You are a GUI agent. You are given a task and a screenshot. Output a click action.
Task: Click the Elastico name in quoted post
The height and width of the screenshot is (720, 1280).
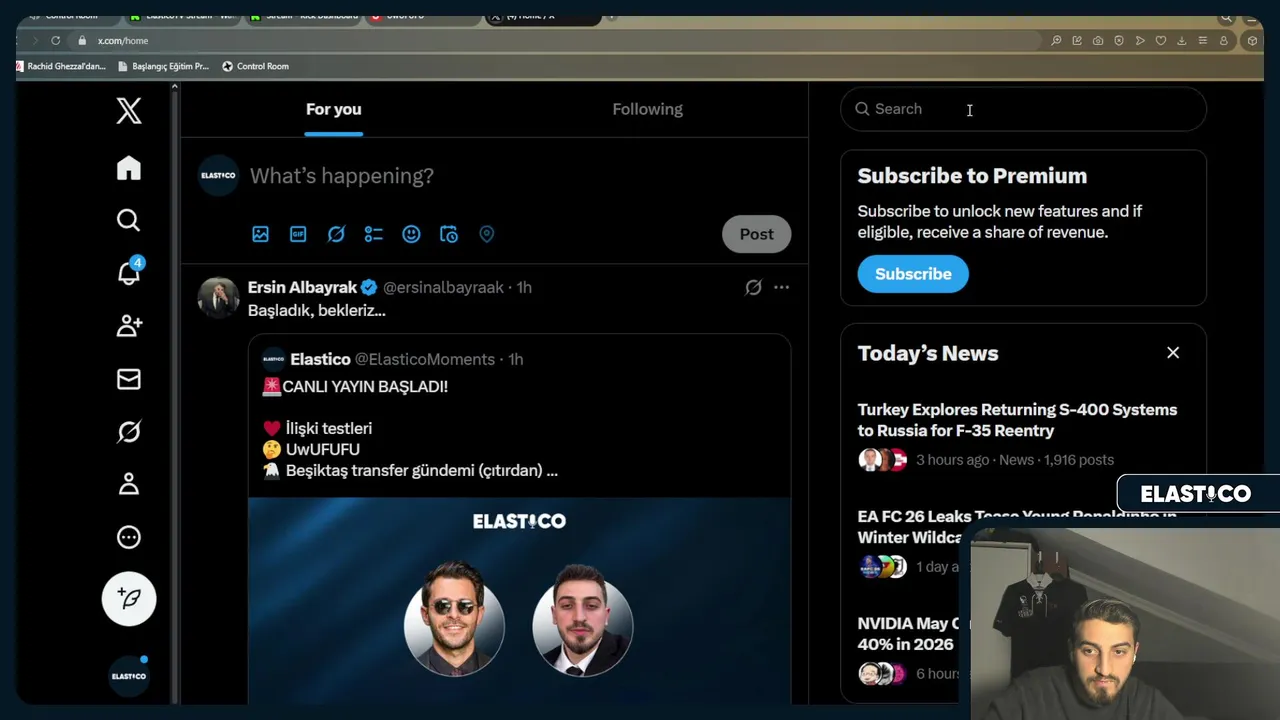pos(320,359)
